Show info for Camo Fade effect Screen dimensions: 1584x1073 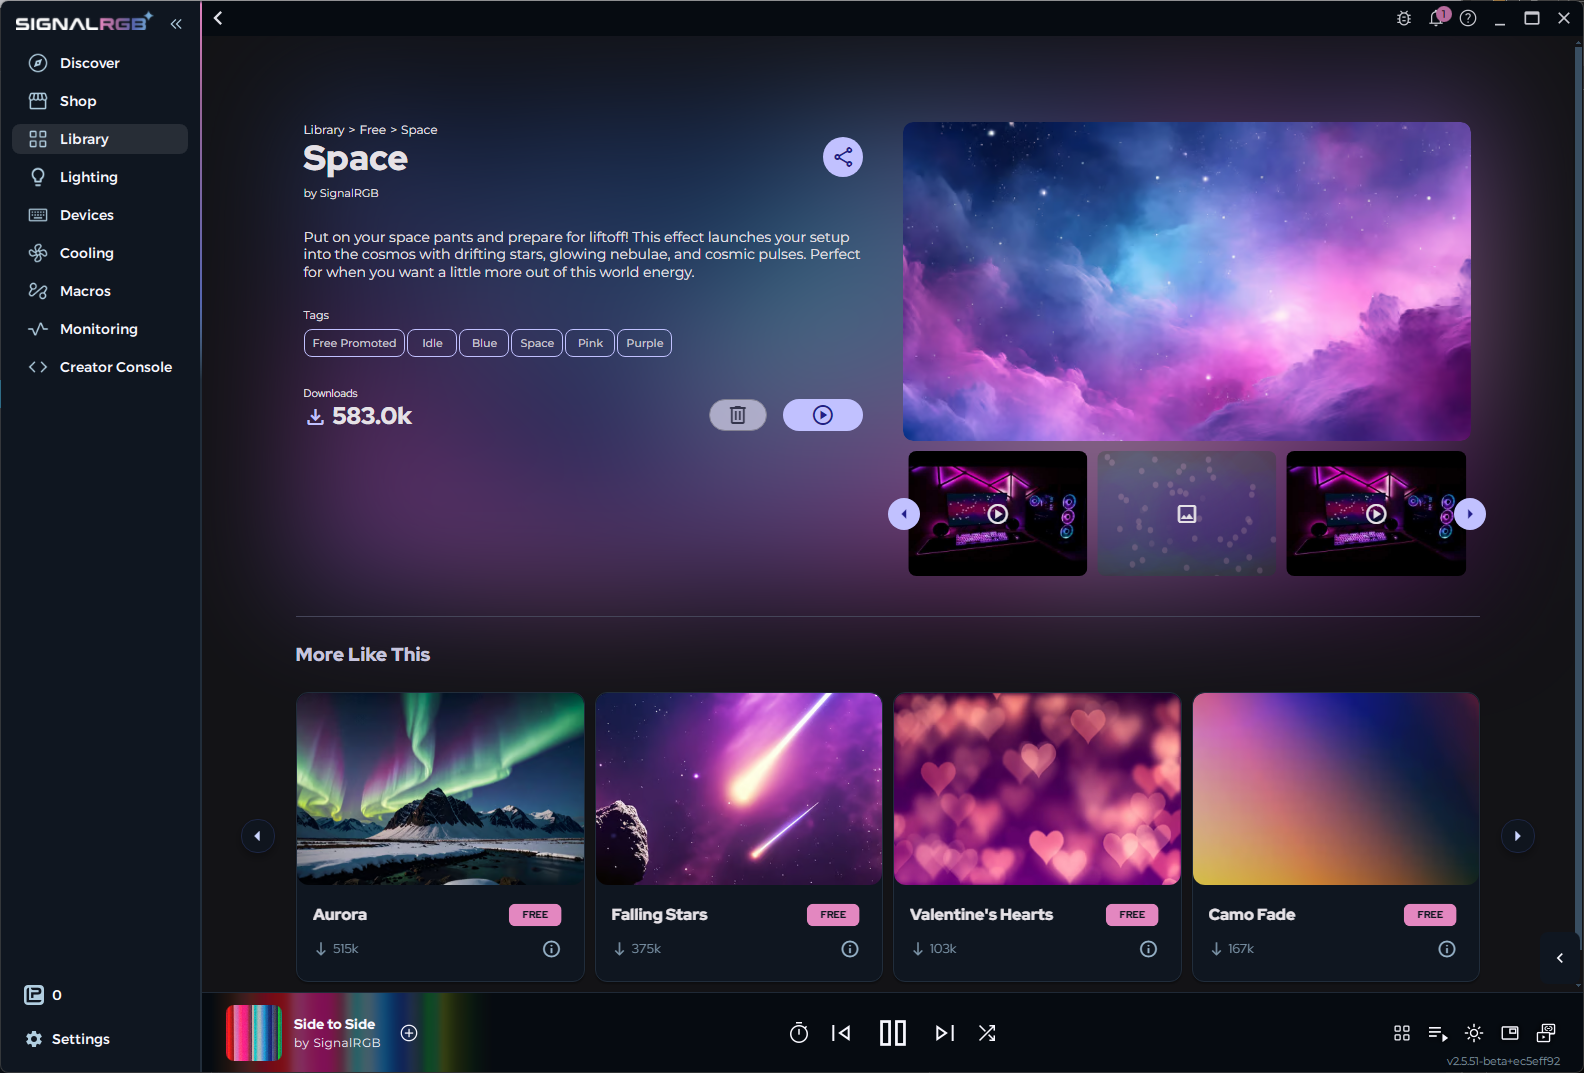pyautogui.click(x=1447, y=949)
